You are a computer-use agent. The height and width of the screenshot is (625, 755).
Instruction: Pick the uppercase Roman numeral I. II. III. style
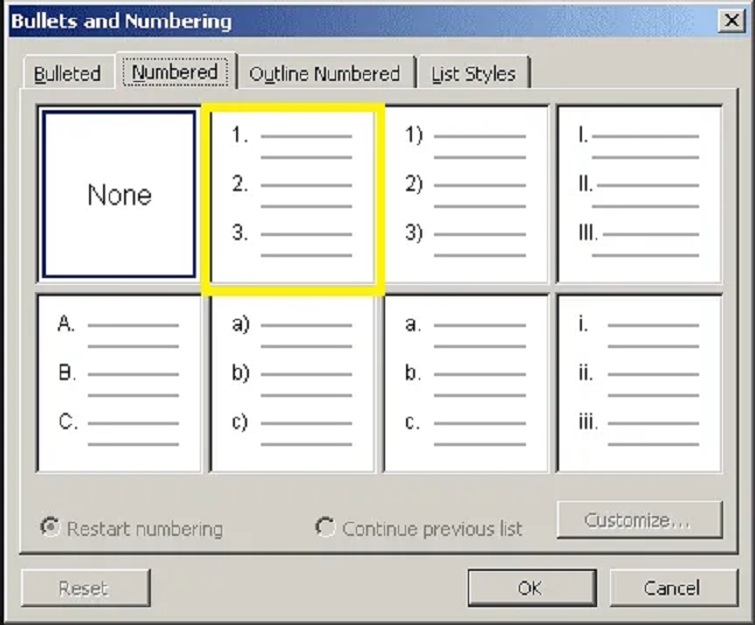[639, 195]
